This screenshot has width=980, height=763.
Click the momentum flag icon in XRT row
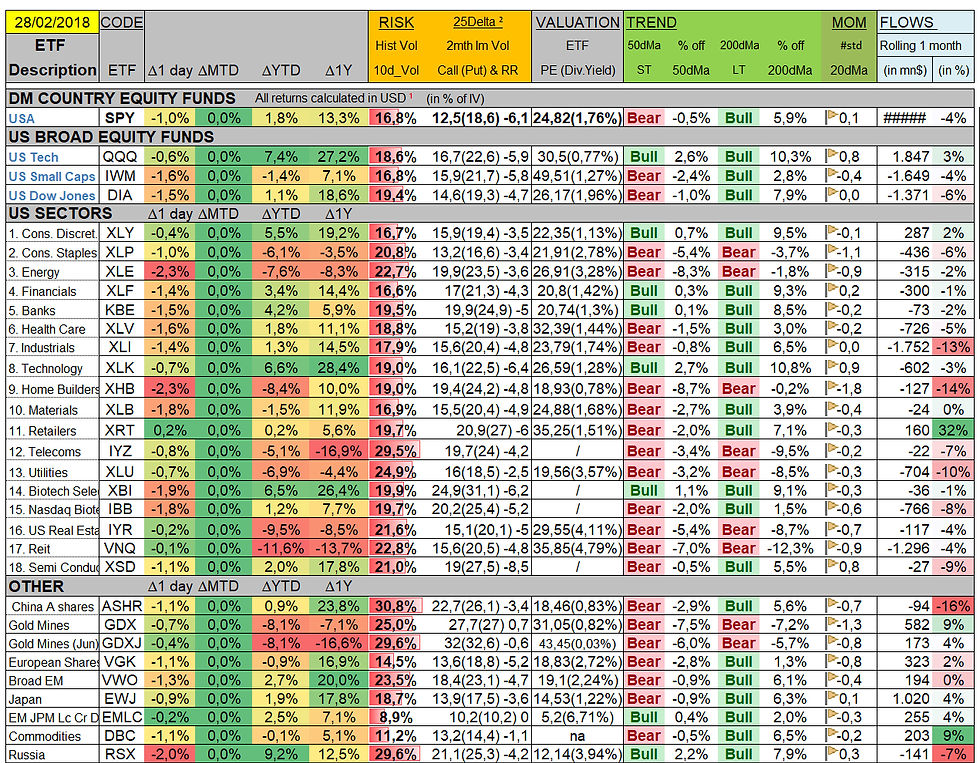tap(831, 429)
